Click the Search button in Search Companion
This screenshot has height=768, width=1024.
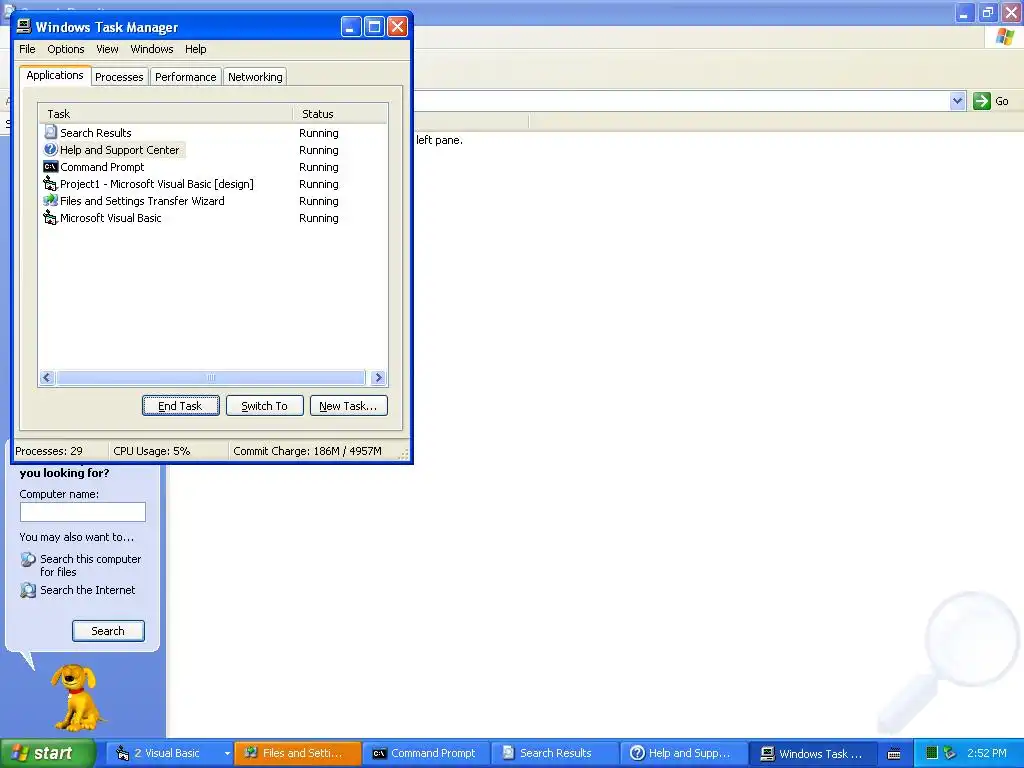click(x=108, y=631)
